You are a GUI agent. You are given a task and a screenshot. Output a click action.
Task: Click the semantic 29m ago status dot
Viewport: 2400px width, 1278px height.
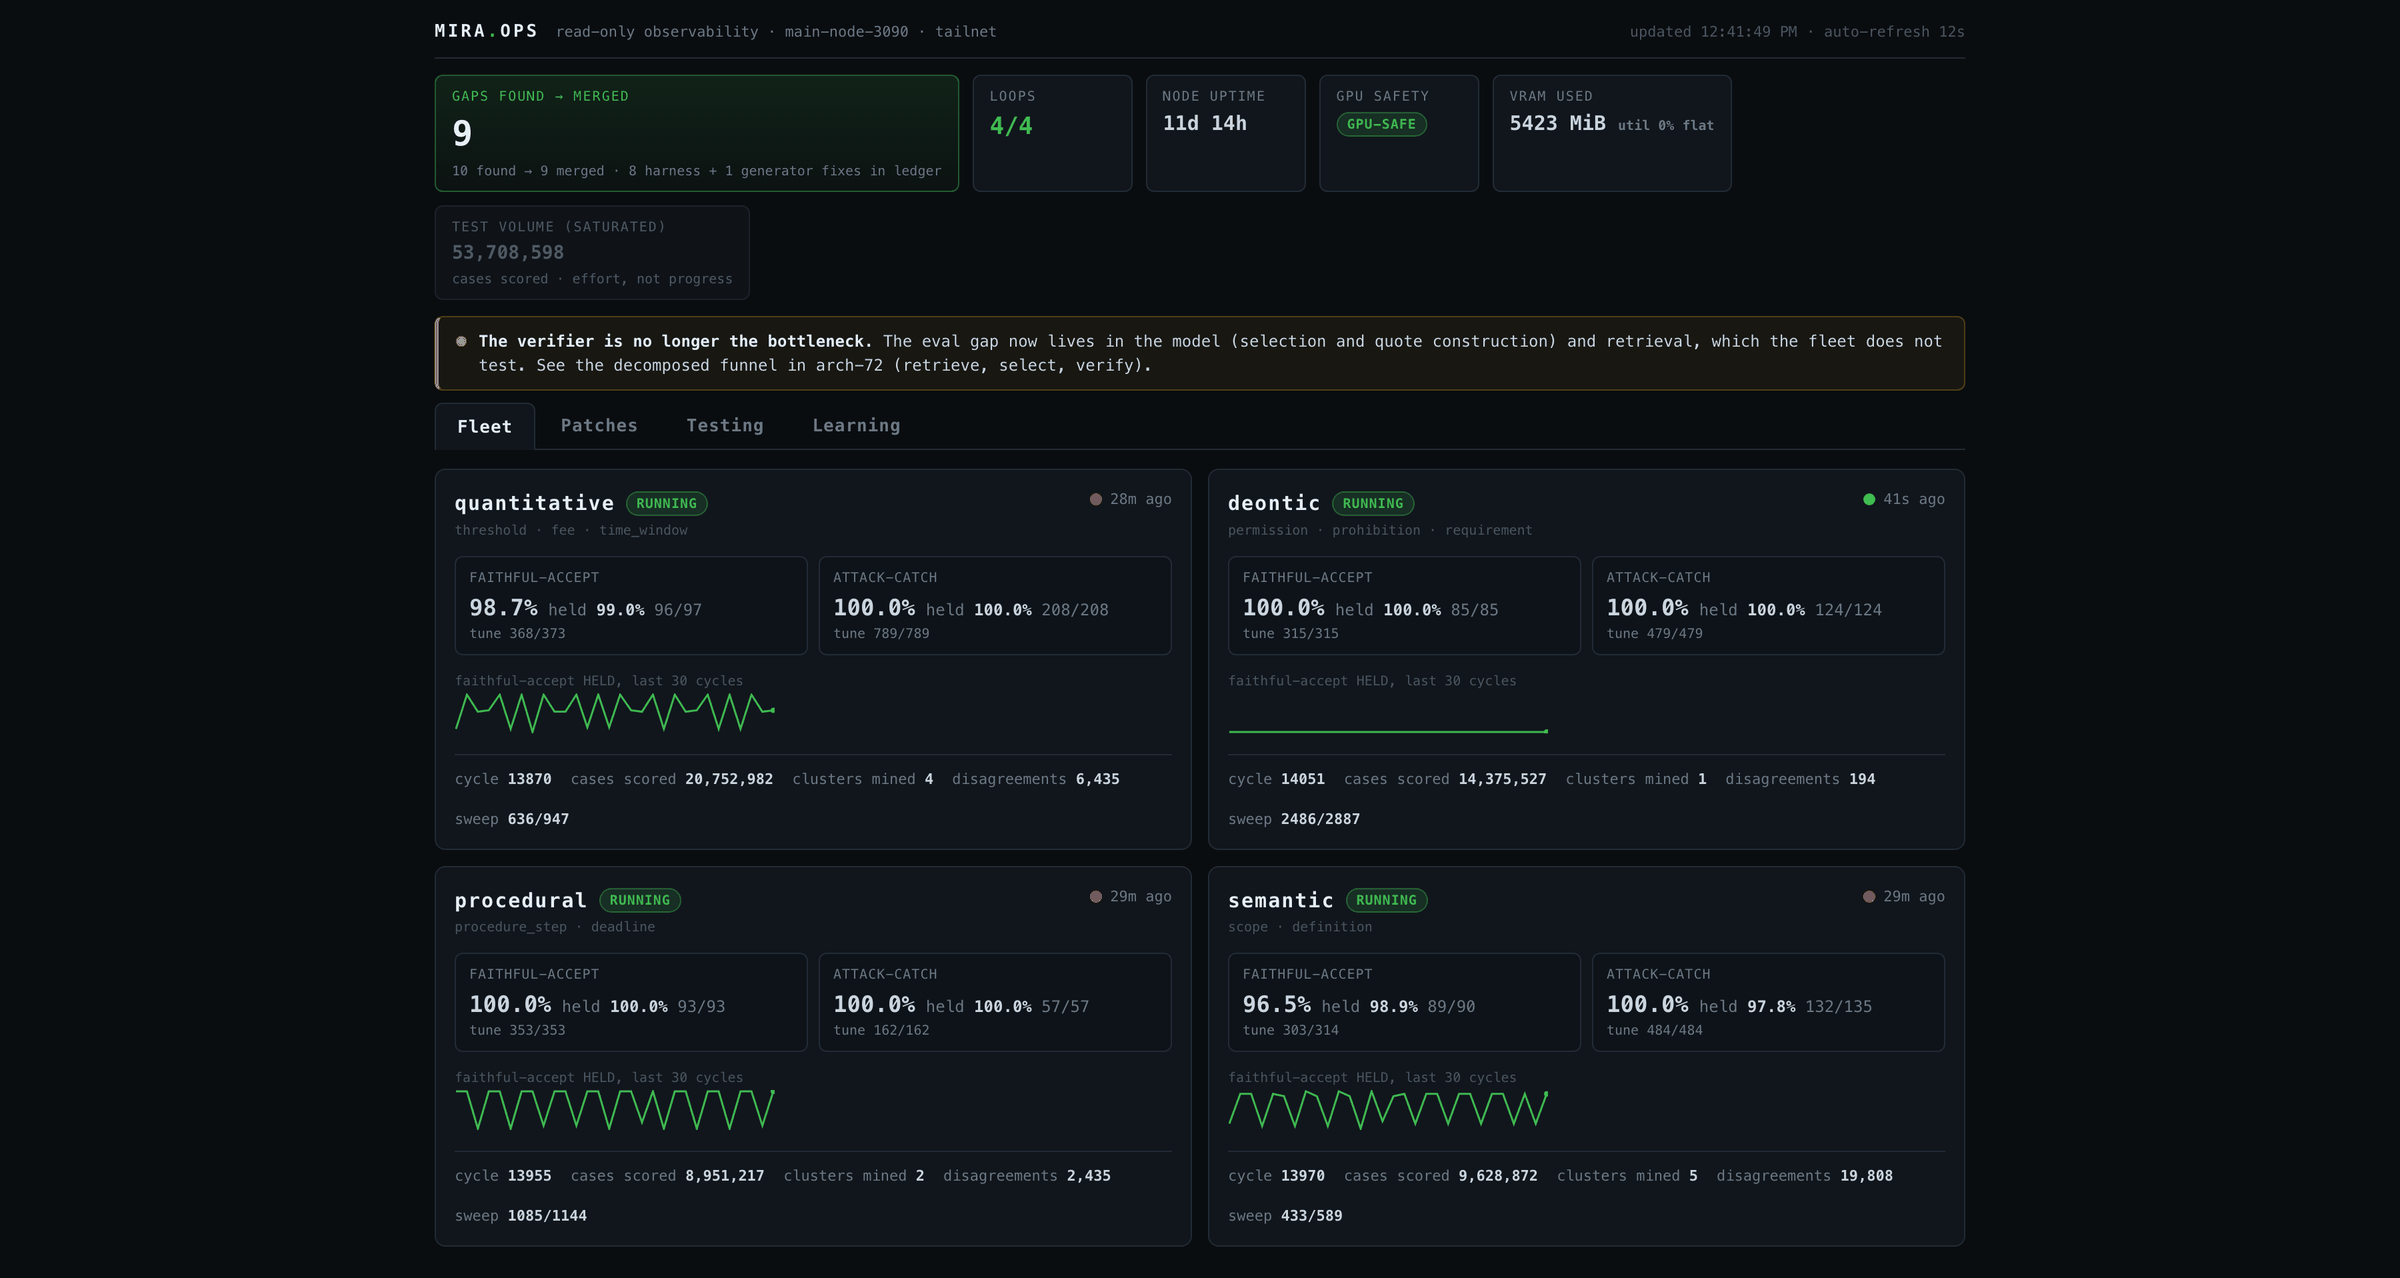click(1869, 897)
